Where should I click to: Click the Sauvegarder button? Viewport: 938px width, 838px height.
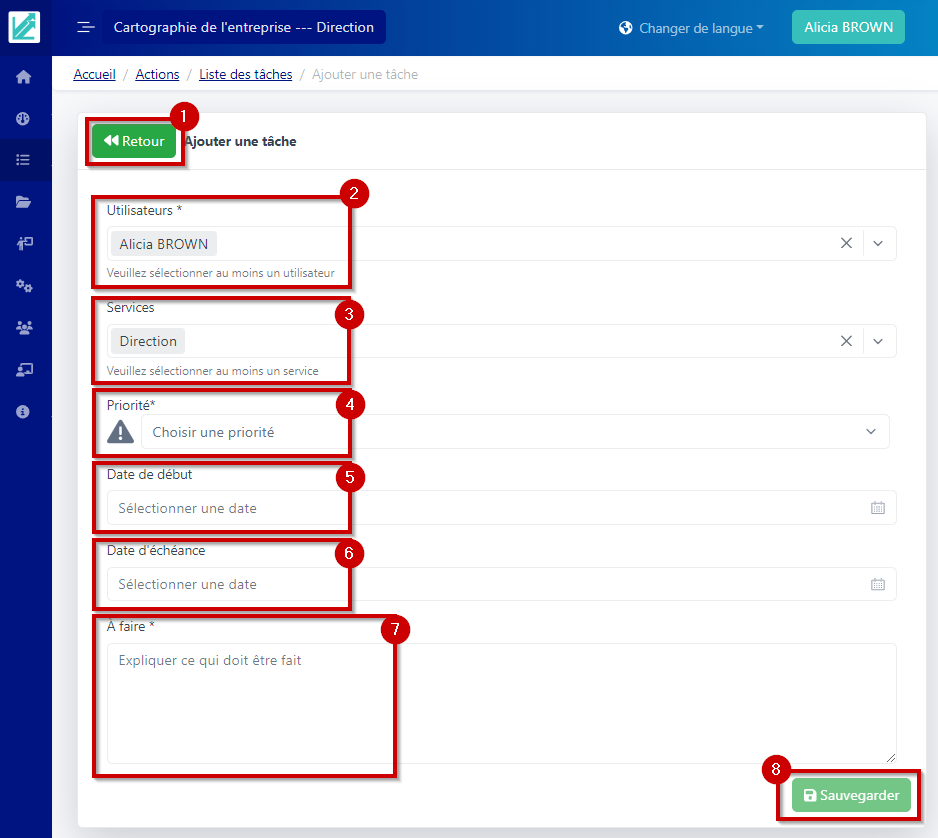pyautogui.click(x=851, y=796)
